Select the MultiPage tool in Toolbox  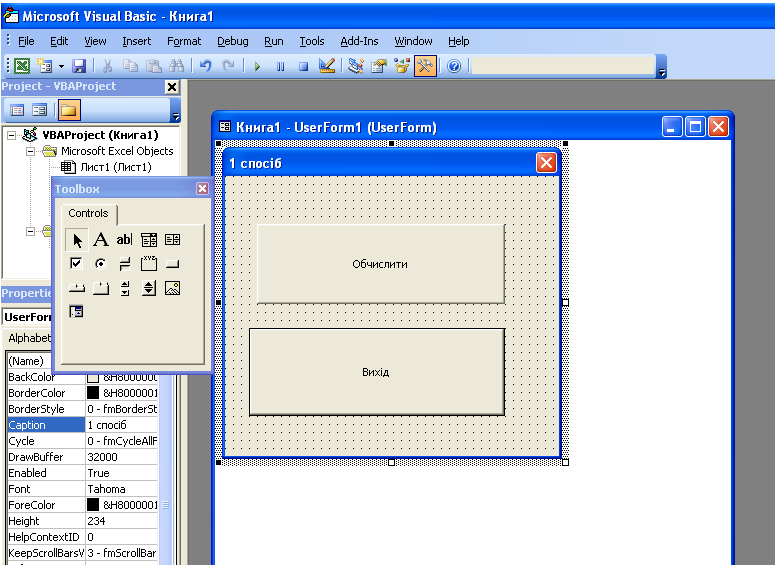[x=101, y=288]
